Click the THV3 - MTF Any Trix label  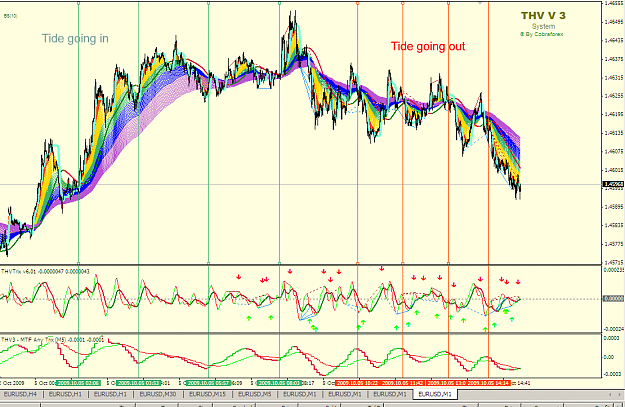(52, 340)
